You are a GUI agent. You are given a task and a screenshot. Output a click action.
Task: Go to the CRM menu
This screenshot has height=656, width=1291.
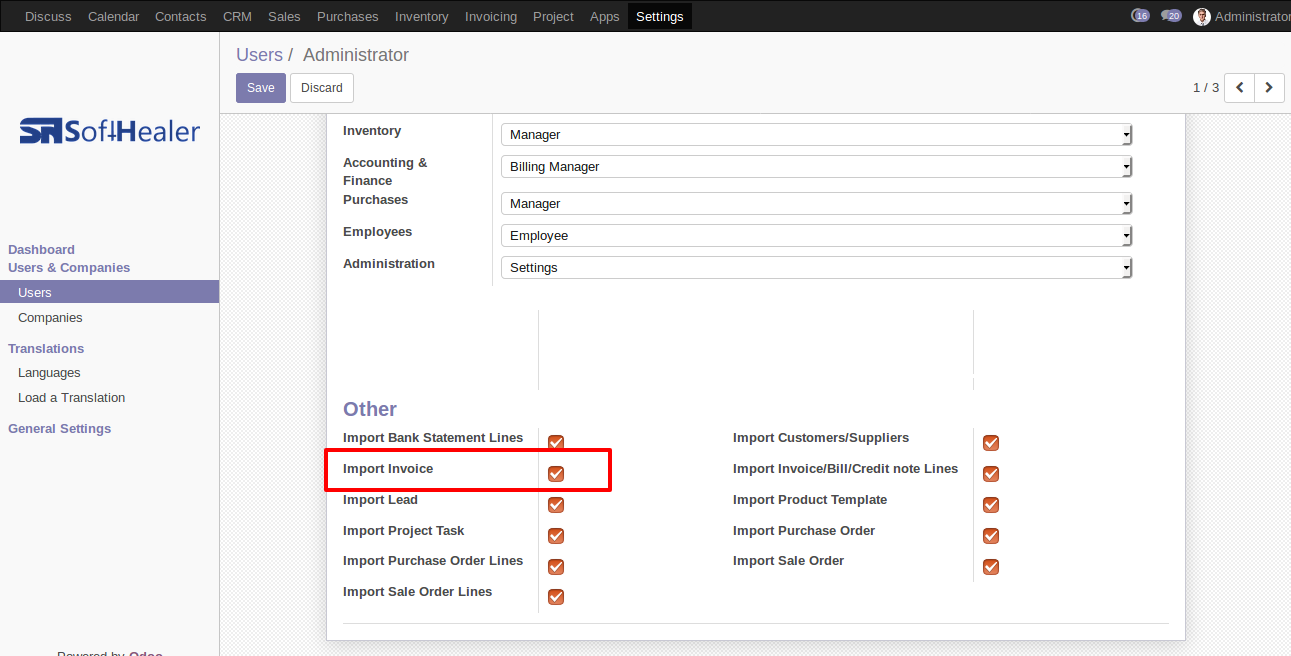tap(237, 17)
